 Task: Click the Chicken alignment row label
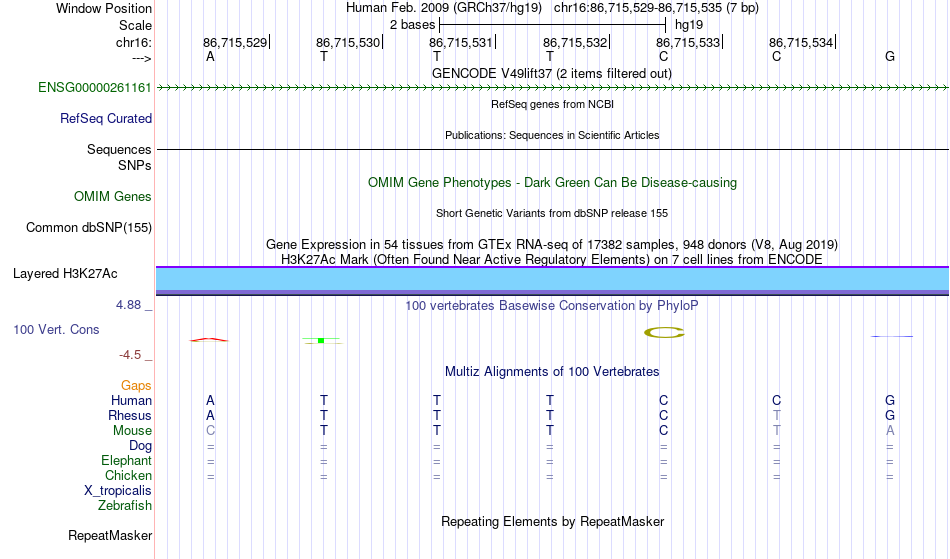point(128,476)
